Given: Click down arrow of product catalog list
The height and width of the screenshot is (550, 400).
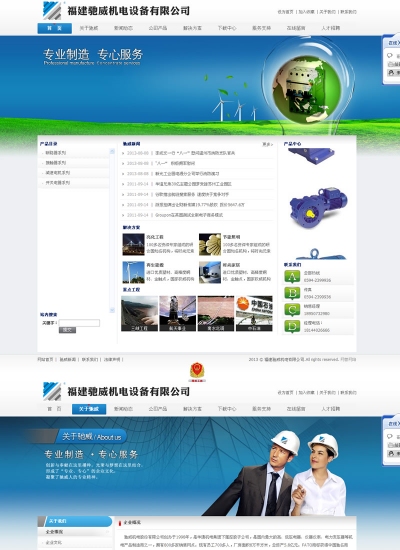Looking at the screenshot, I should [x=112, y=310].
